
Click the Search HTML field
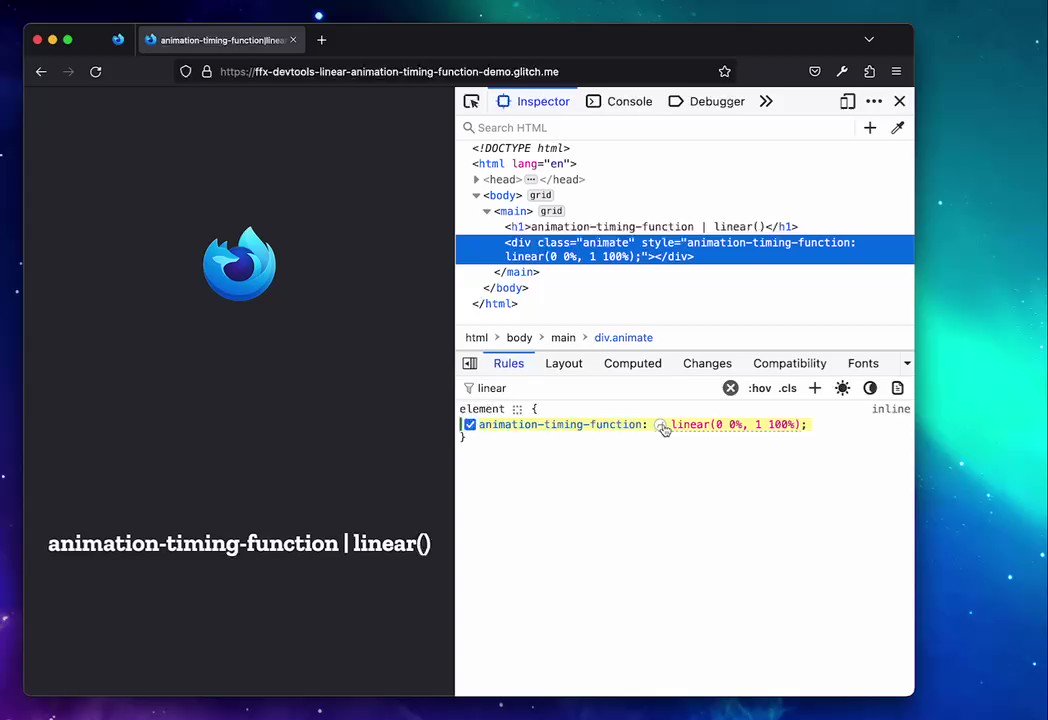tap(658, 128)
